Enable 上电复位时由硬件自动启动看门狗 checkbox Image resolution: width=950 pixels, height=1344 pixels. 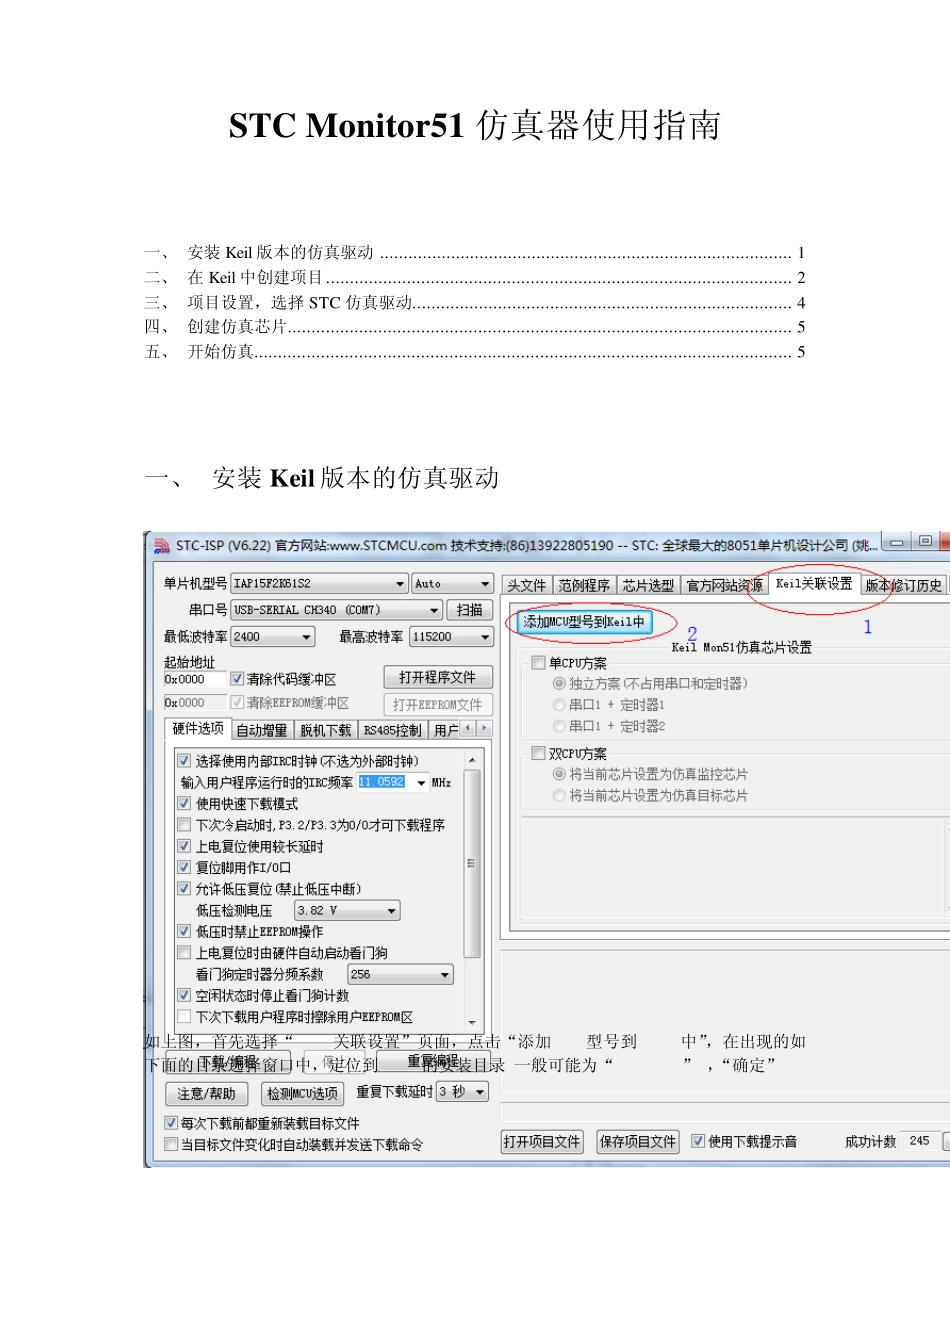point(184,953)
